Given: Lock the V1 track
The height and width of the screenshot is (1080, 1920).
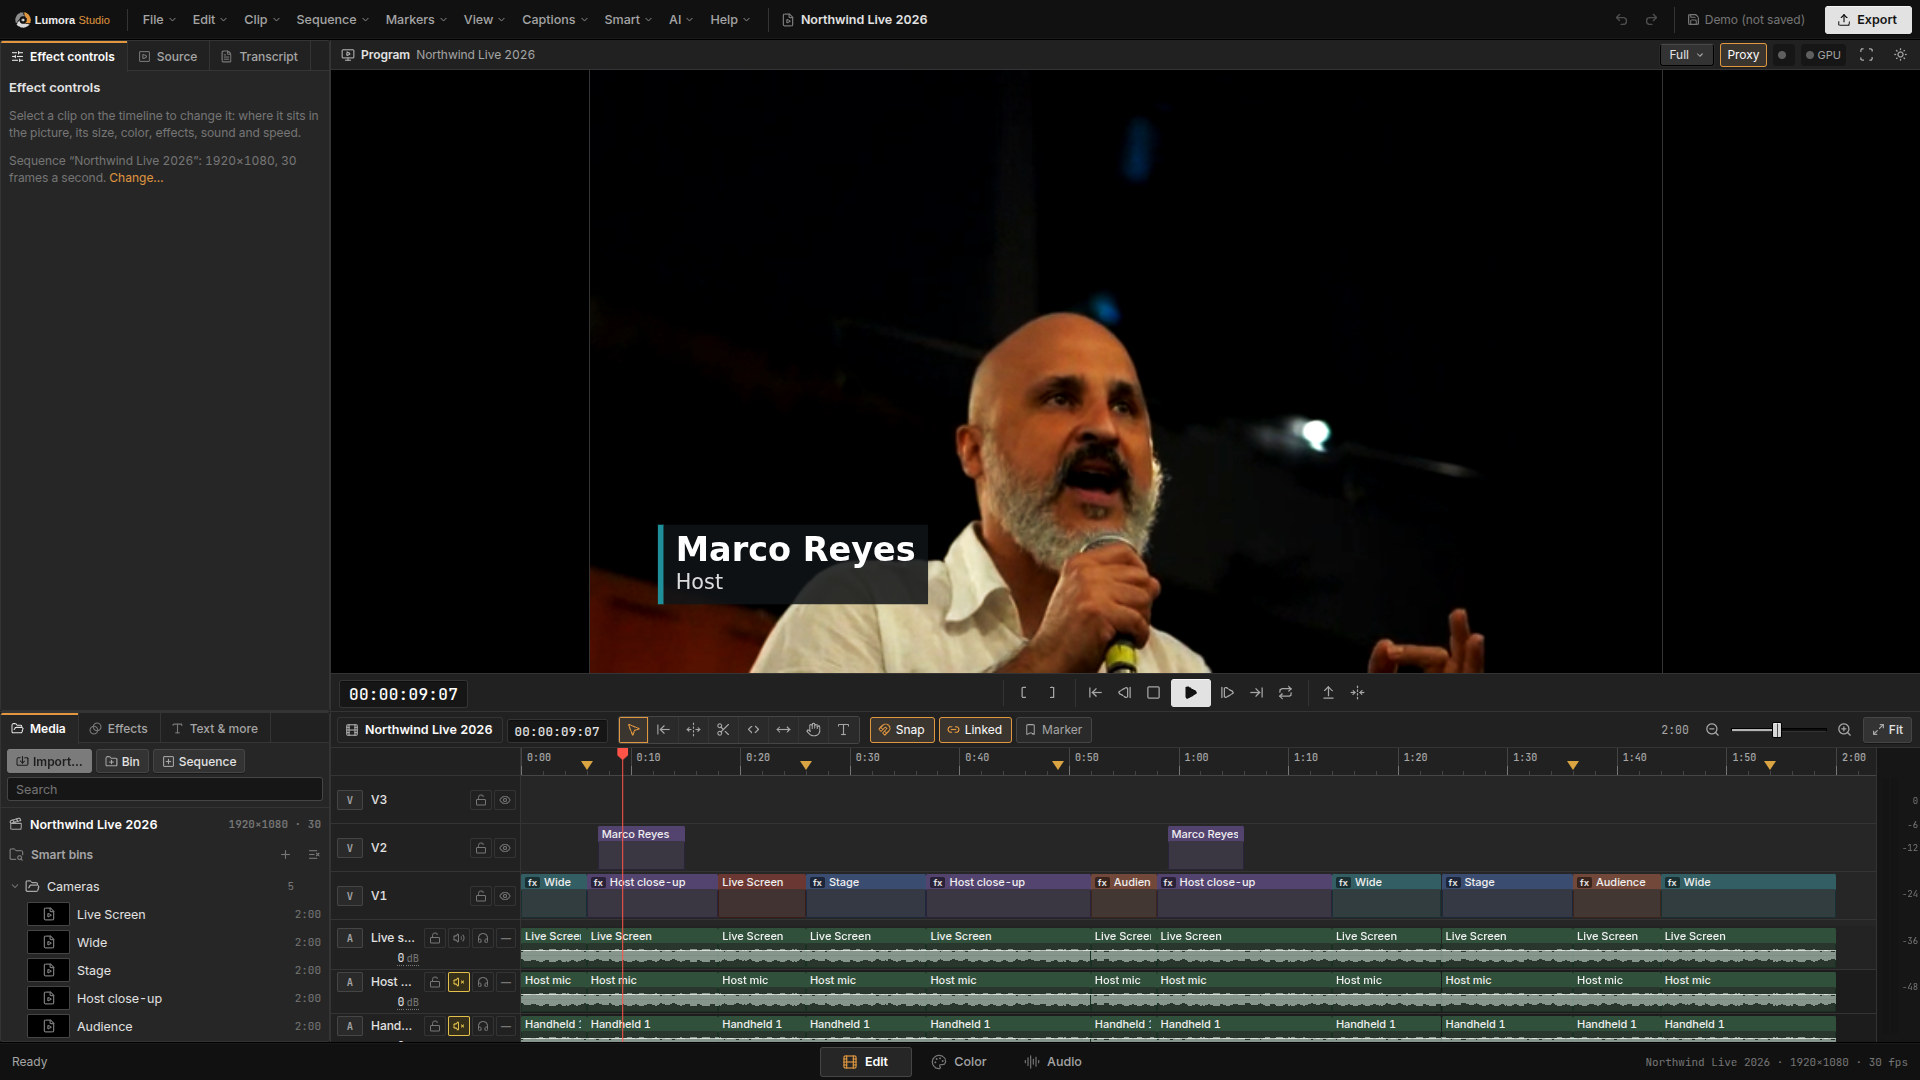Looking at the screenshot, I should (x=481, y=896).
